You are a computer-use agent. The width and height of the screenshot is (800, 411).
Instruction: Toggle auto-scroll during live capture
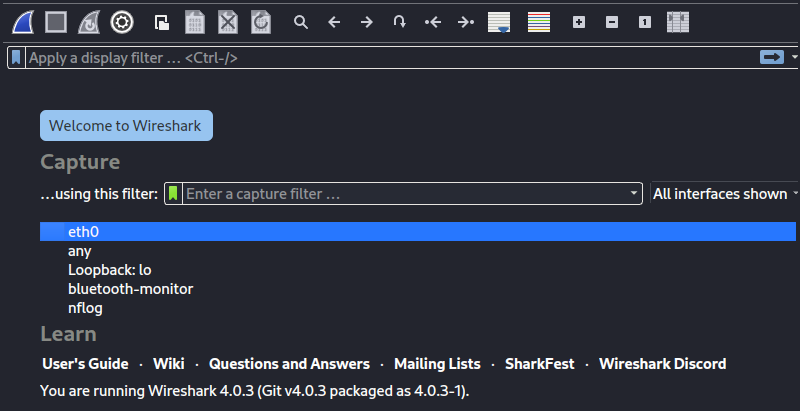click(499, 22)
